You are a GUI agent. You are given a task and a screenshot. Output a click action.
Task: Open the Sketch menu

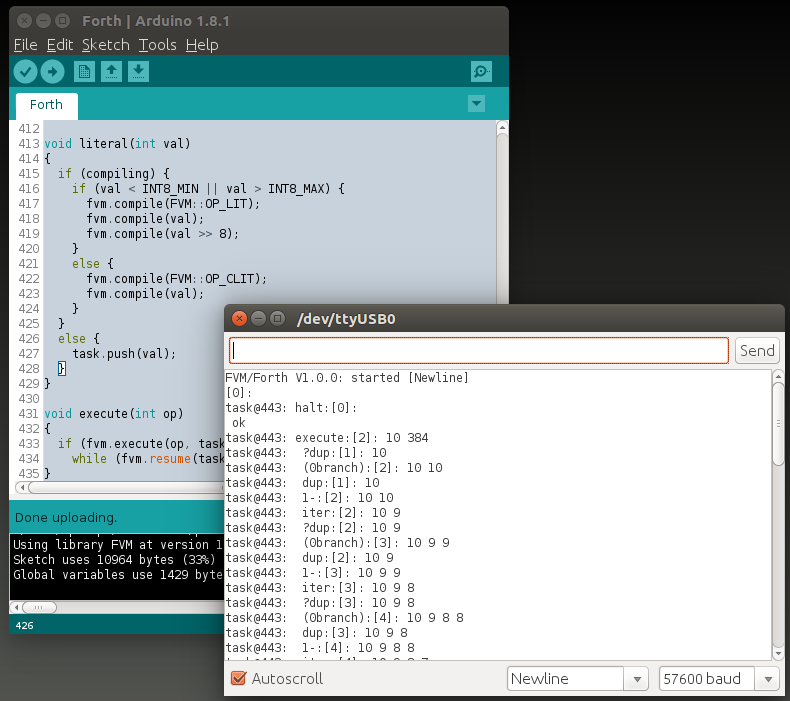coord(106,45)
